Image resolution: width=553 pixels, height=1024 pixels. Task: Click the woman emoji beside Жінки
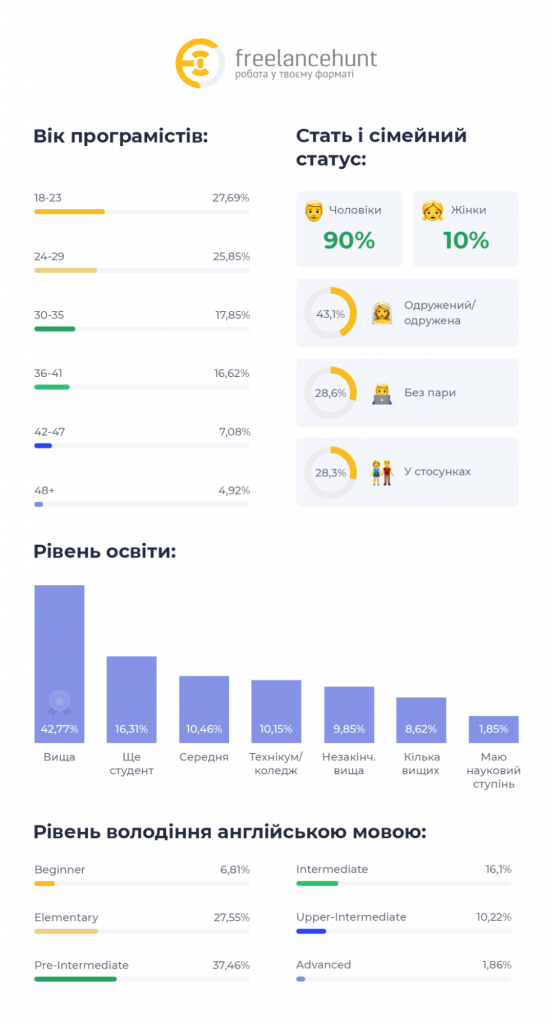click(x=432, y=211)
